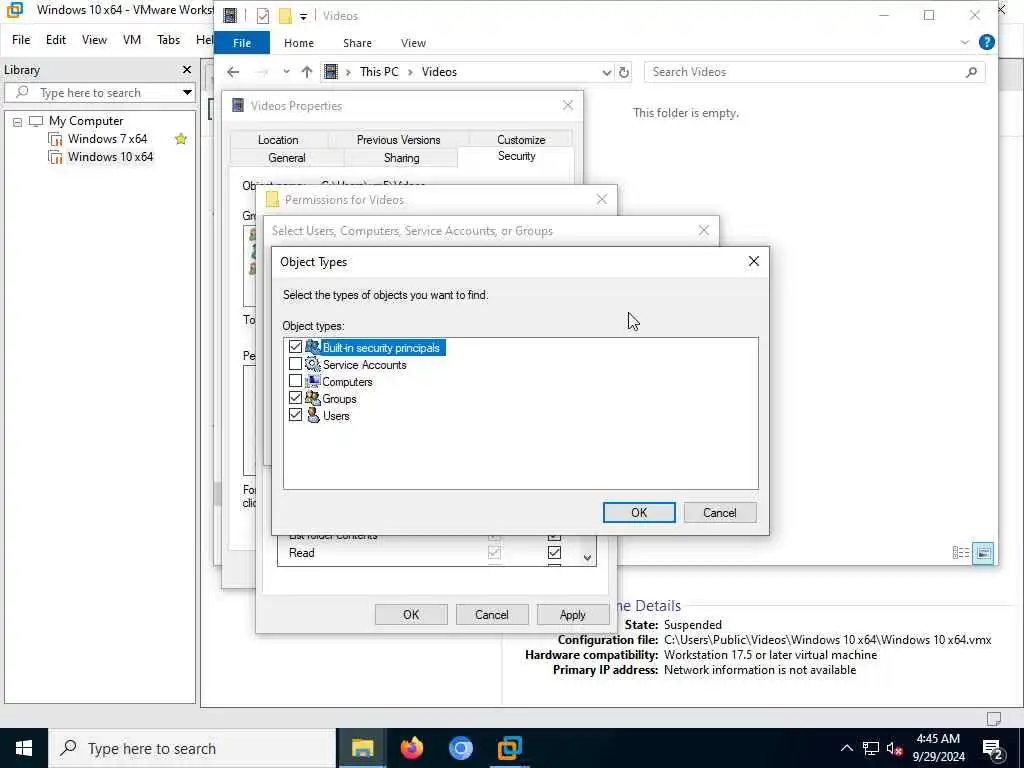
Task: Cancel the Object Types dialog
Action: click(720, 513)
